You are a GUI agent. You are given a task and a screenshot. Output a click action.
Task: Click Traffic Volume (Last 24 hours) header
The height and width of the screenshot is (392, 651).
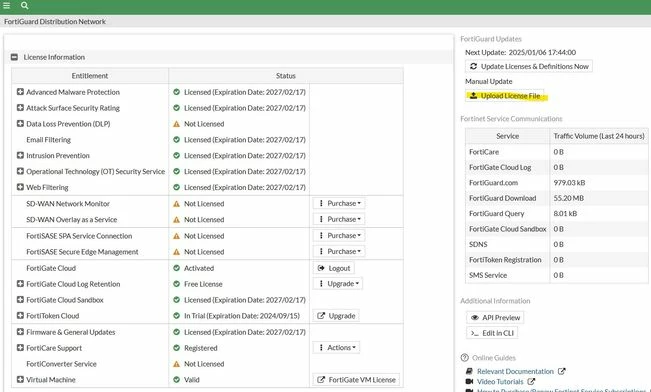[599, 136]
